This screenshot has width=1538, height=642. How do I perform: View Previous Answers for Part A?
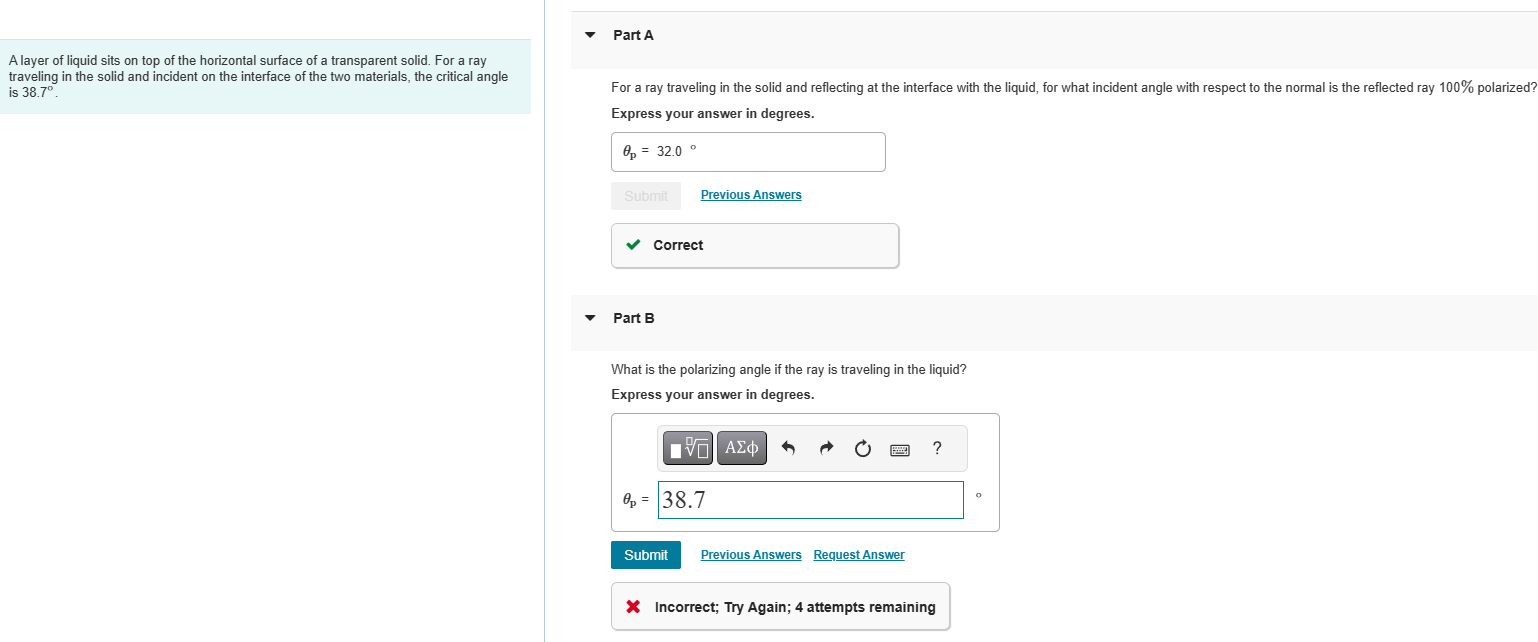[x=751, y=195]
